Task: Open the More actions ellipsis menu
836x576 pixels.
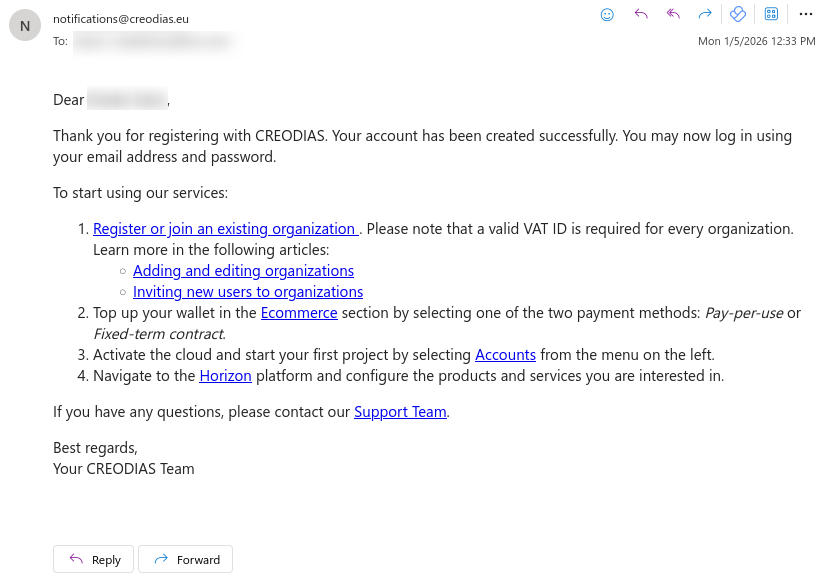Action: tap(806, 14)
